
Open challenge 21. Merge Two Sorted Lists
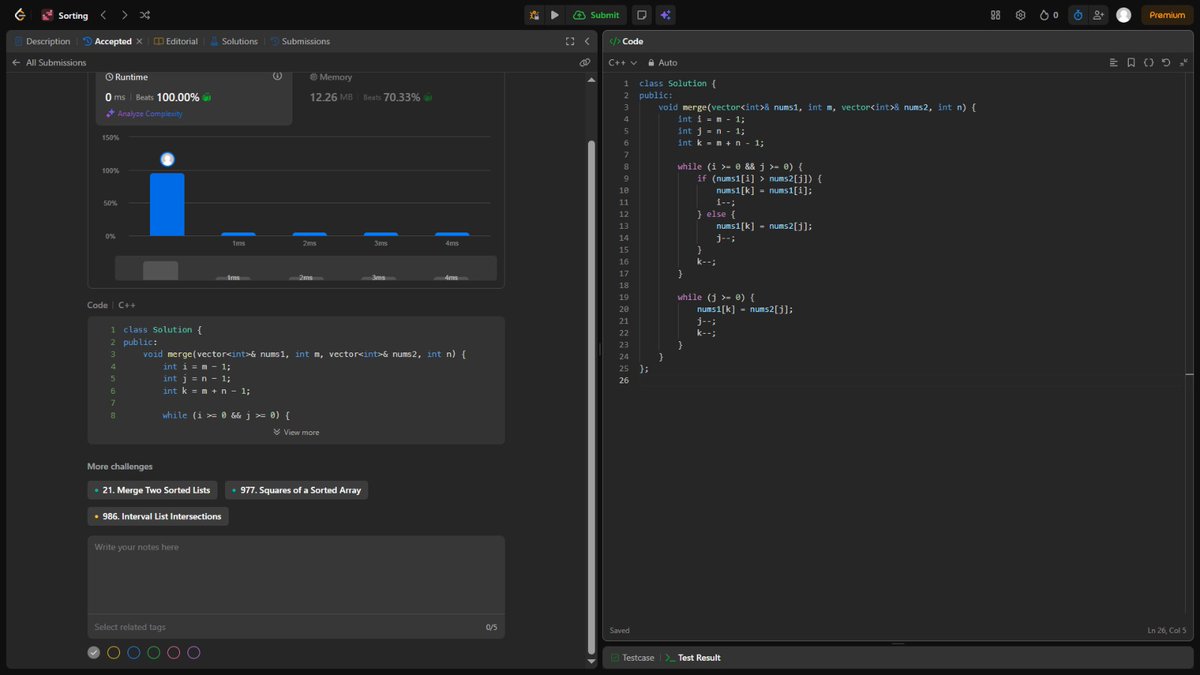tap(152, 490)
